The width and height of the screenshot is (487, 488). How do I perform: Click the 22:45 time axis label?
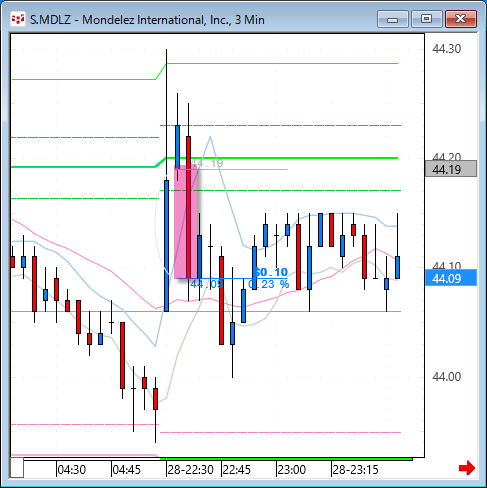pyautogui.click(x=236, y=469)
